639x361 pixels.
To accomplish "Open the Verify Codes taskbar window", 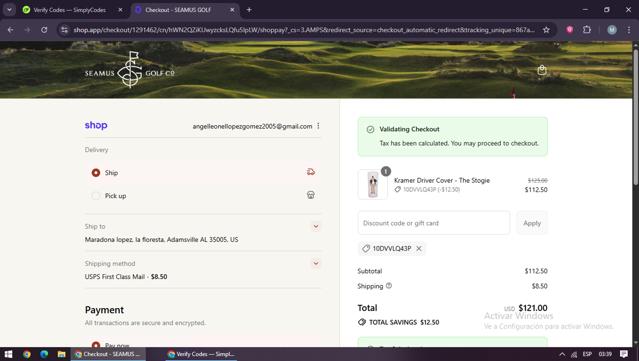I will tap(202, 354).
